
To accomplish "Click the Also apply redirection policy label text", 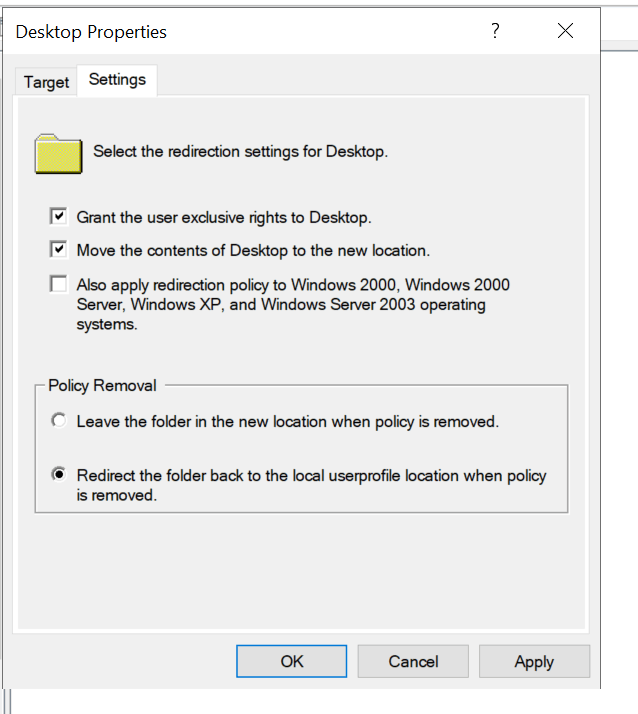I will [x=293, y=304].
